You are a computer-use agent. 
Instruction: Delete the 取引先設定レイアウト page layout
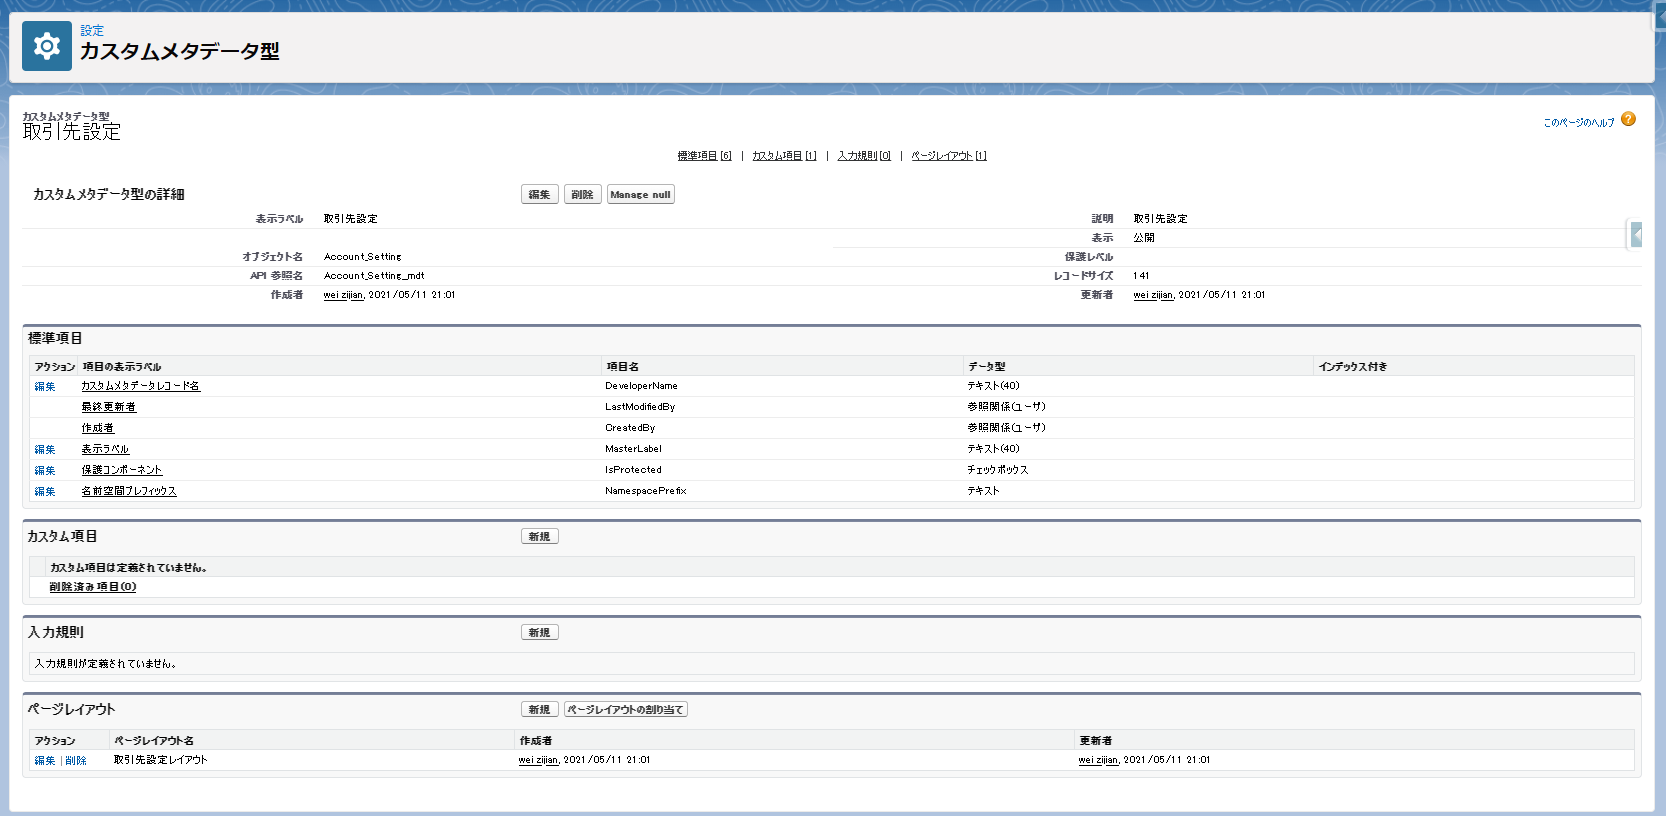(x=76, y=760)
